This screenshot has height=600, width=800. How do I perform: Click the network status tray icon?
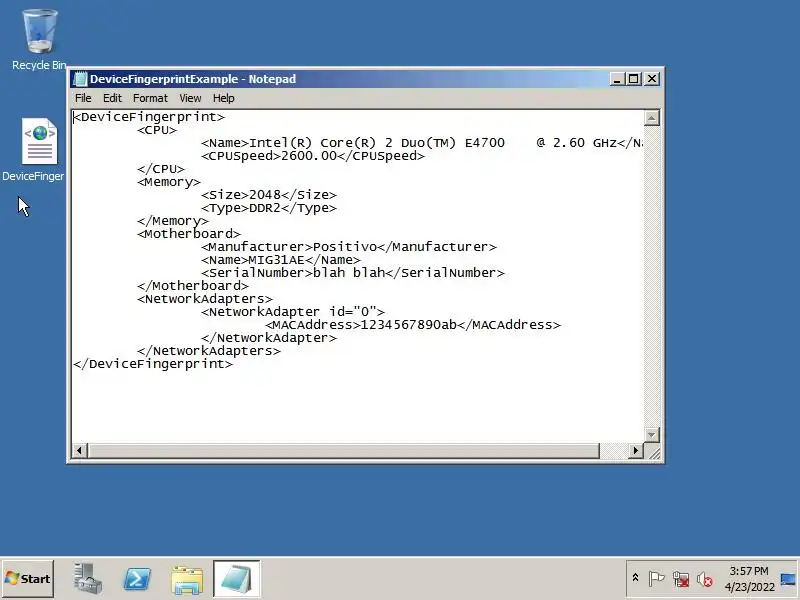click(681, 579)
